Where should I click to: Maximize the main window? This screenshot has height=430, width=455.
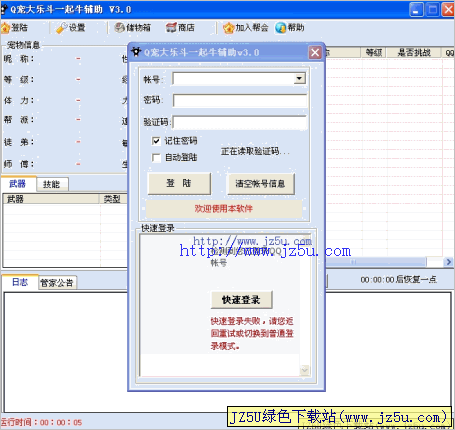(x=432, y=9)
